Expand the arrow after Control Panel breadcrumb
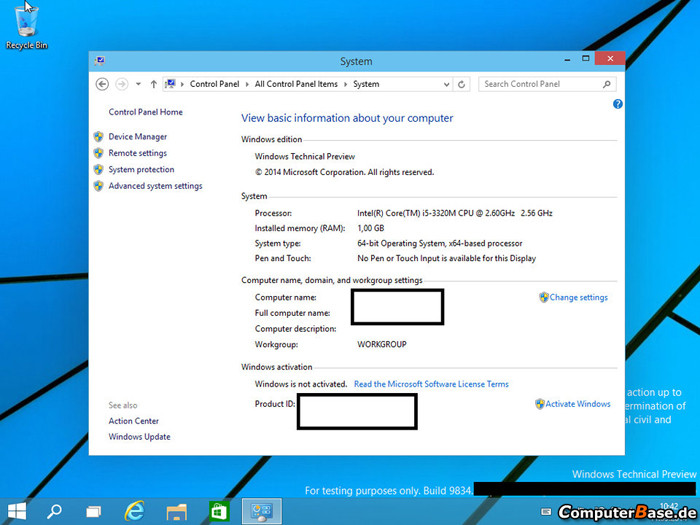Viewport: 700px width, 525px height. click(248, 84)
